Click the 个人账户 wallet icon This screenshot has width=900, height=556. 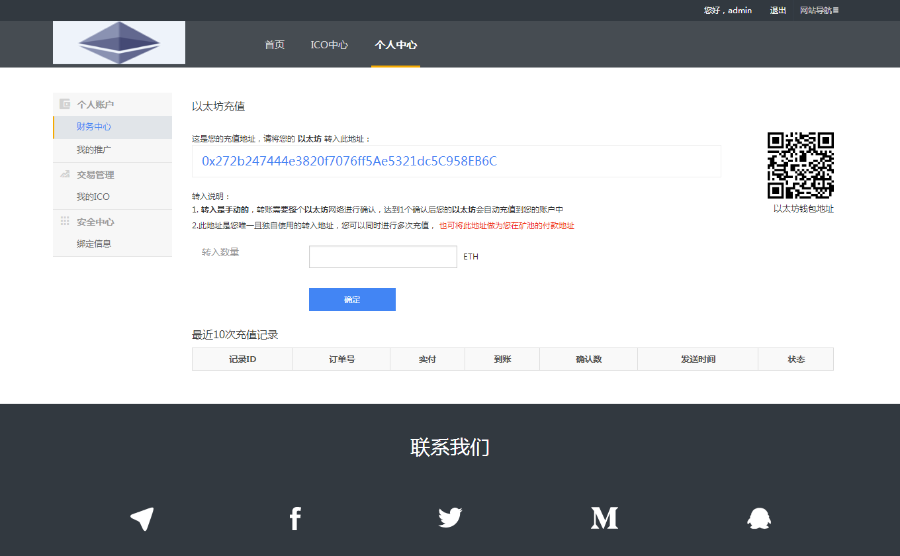(65, 104)
